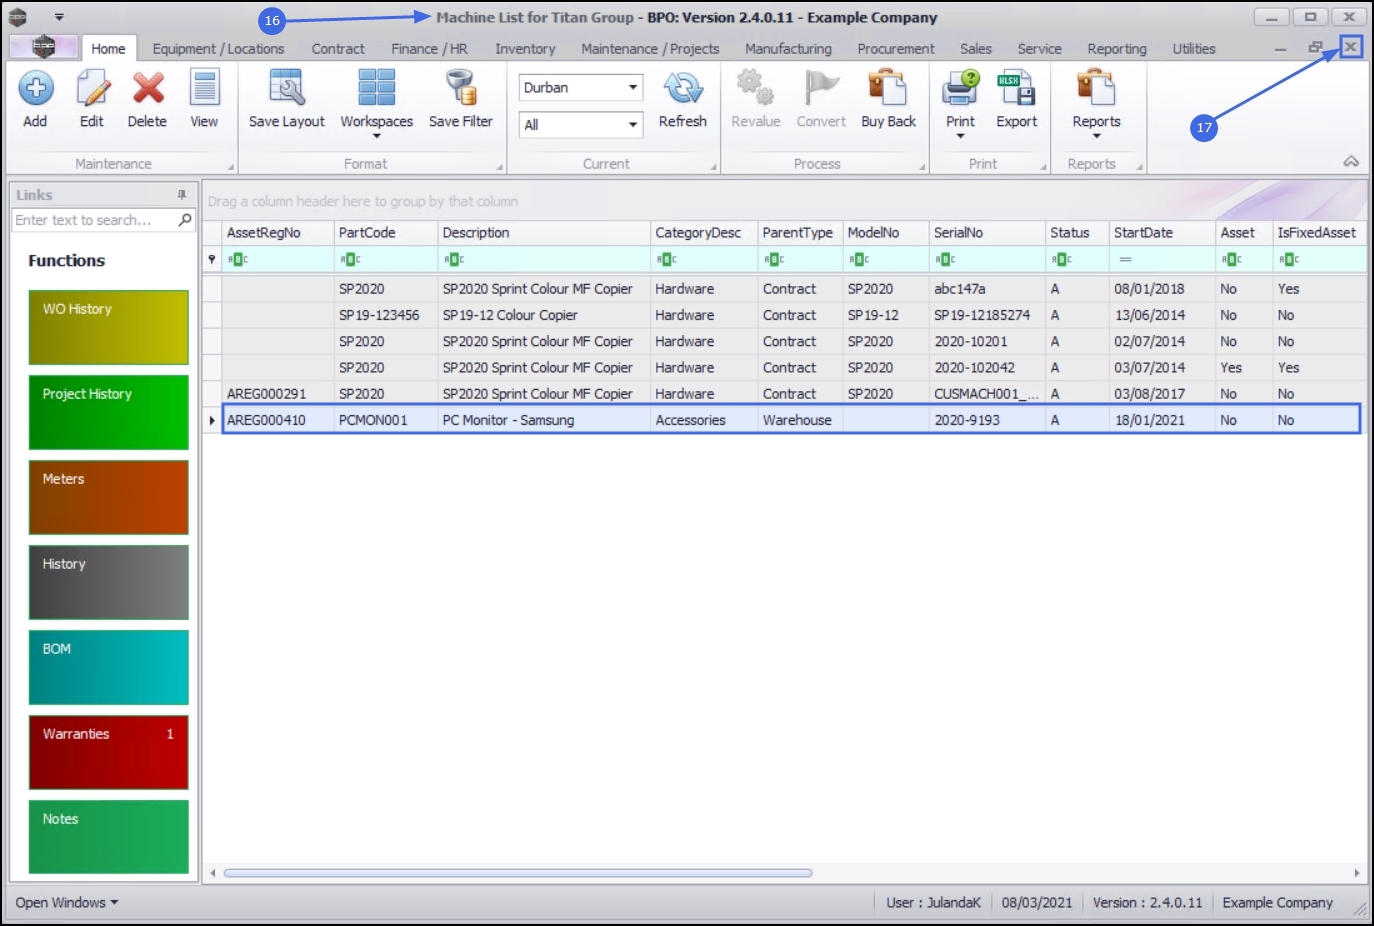Click the Export icon
Screen dimensions: 1374x926
tap(1016, 89)
